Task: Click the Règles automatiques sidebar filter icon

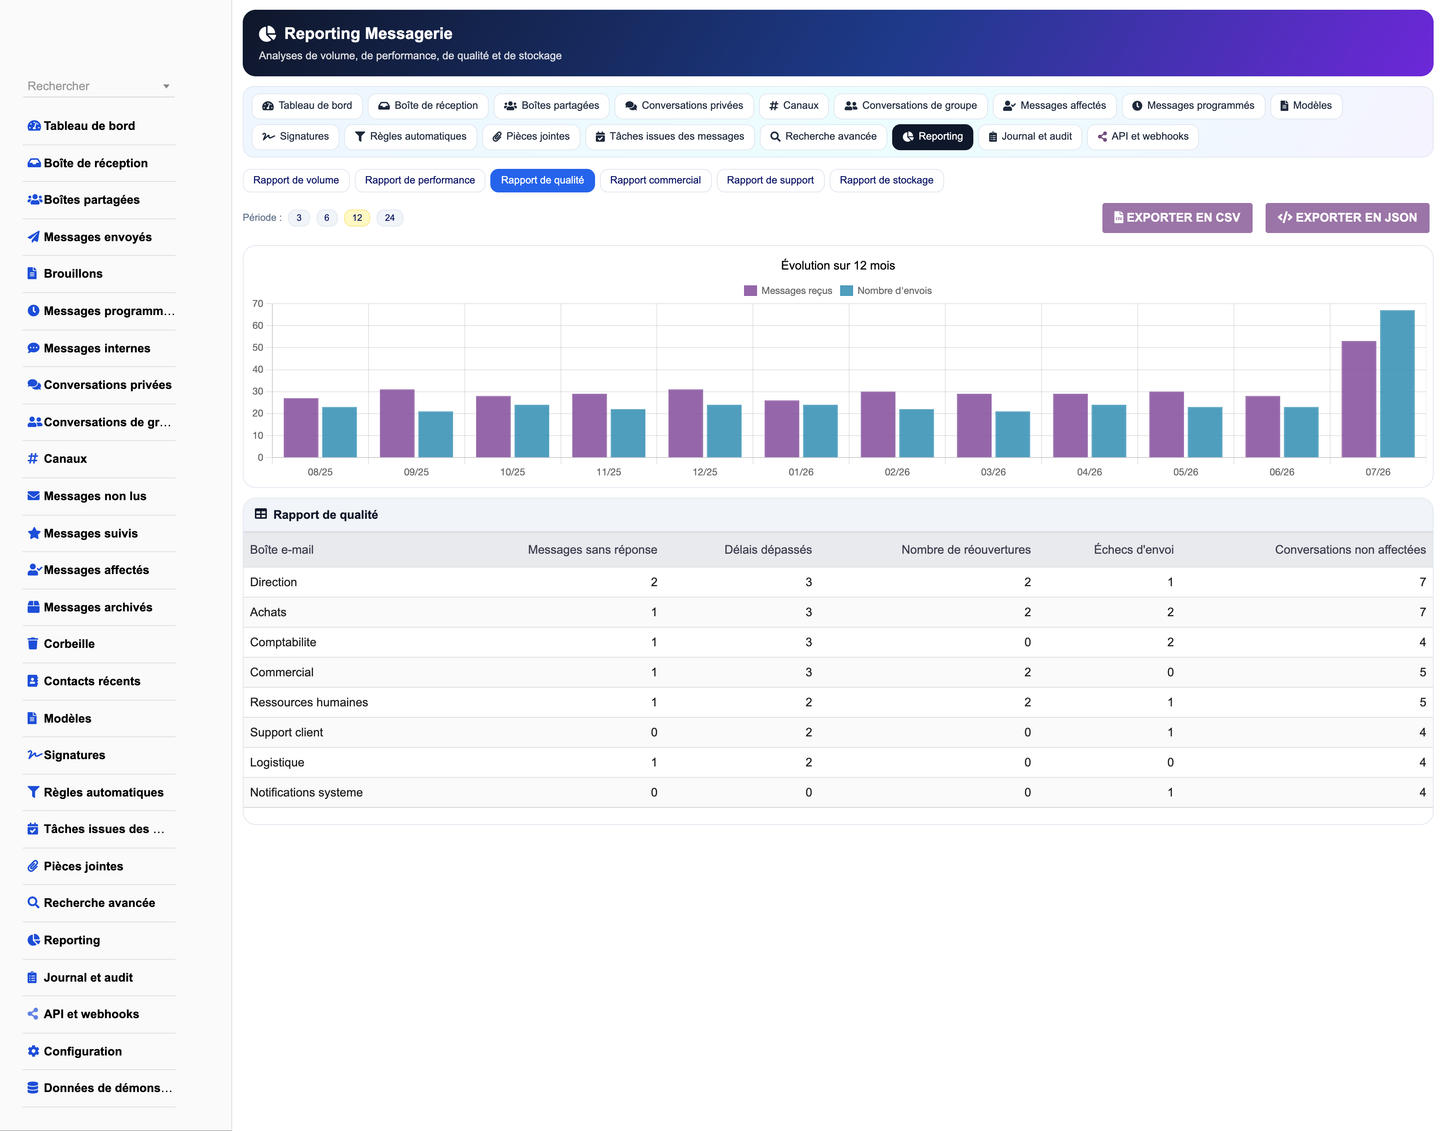Action: click(x=34, y=792)
